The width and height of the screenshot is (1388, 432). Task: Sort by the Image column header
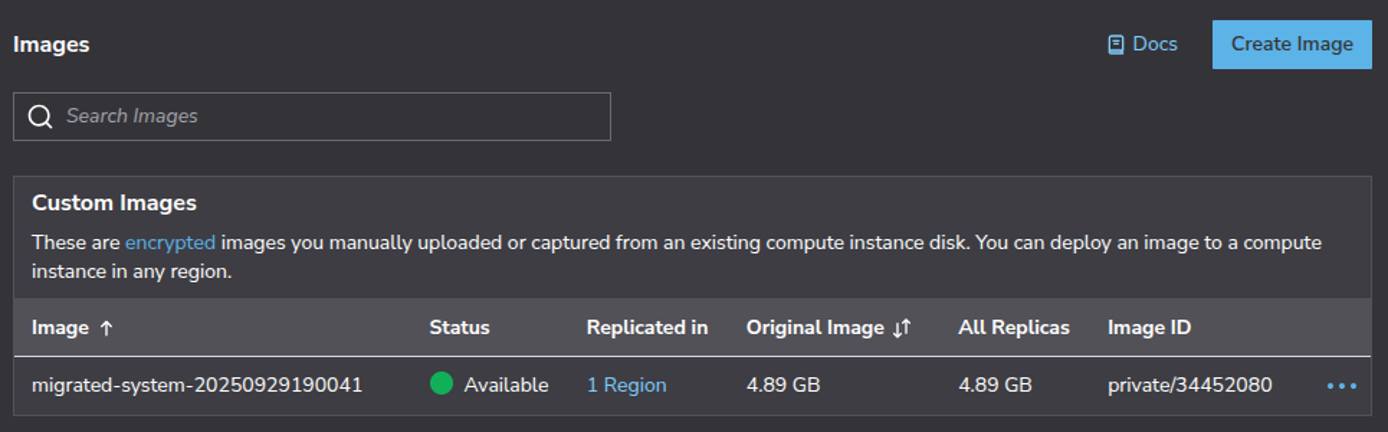tap(60, 328)
